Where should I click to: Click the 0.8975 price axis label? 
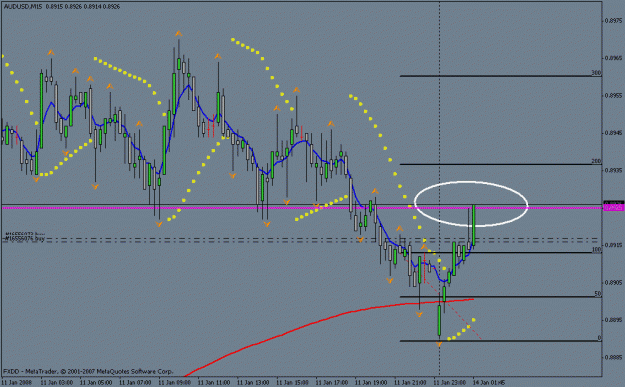[x=613, y=20]
